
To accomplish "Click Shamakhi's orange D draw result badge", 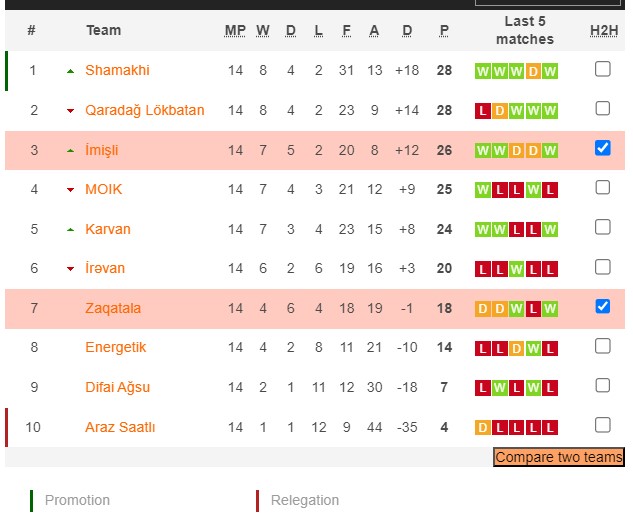I will (x=533, y=71).
